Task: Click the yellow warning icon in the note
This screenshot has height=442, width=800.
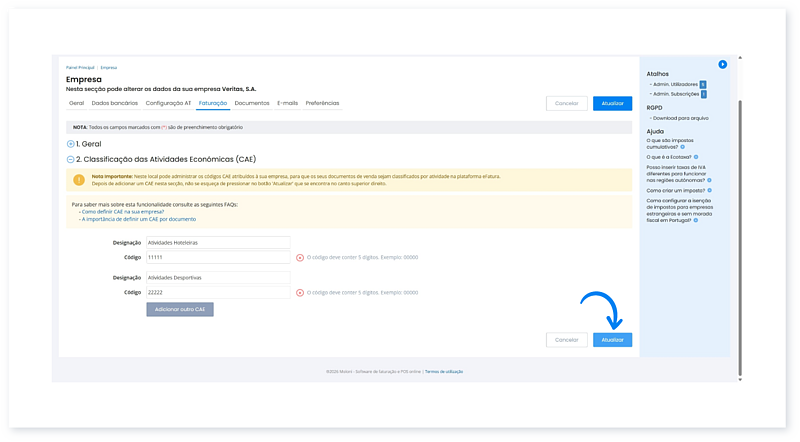Action: [80, 180]
